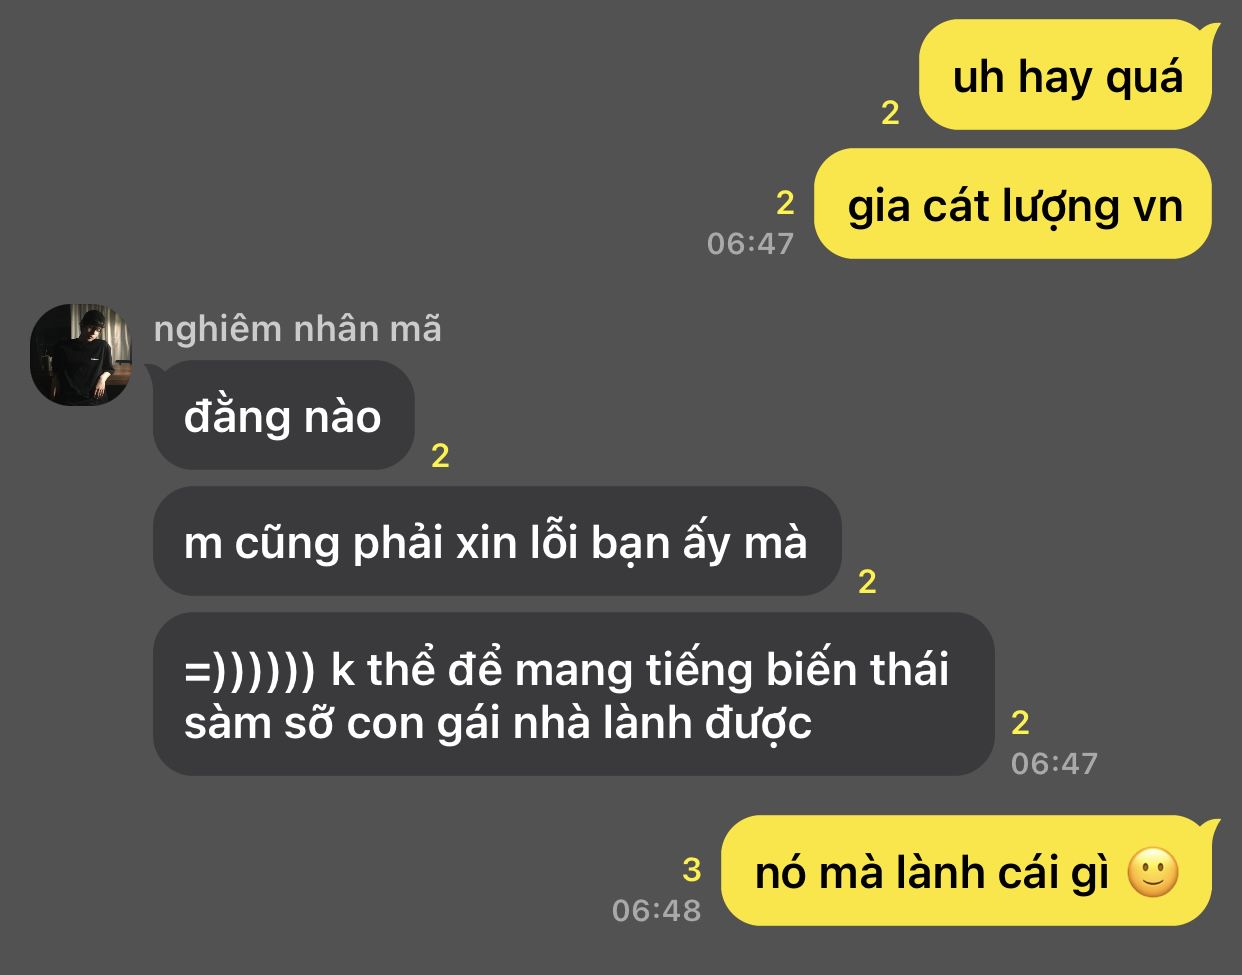
Task: Click the smiley emoji in last message
Action: click(1153, 872)
